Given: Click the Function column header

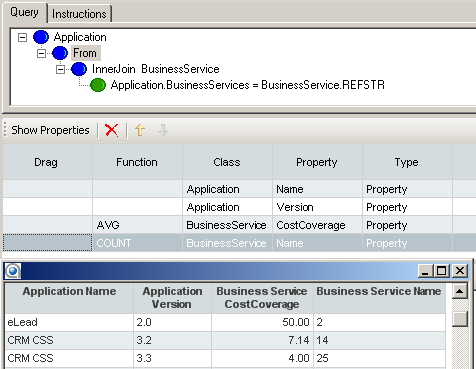Looking at the screenshot, I should click(x=137, y=162).
